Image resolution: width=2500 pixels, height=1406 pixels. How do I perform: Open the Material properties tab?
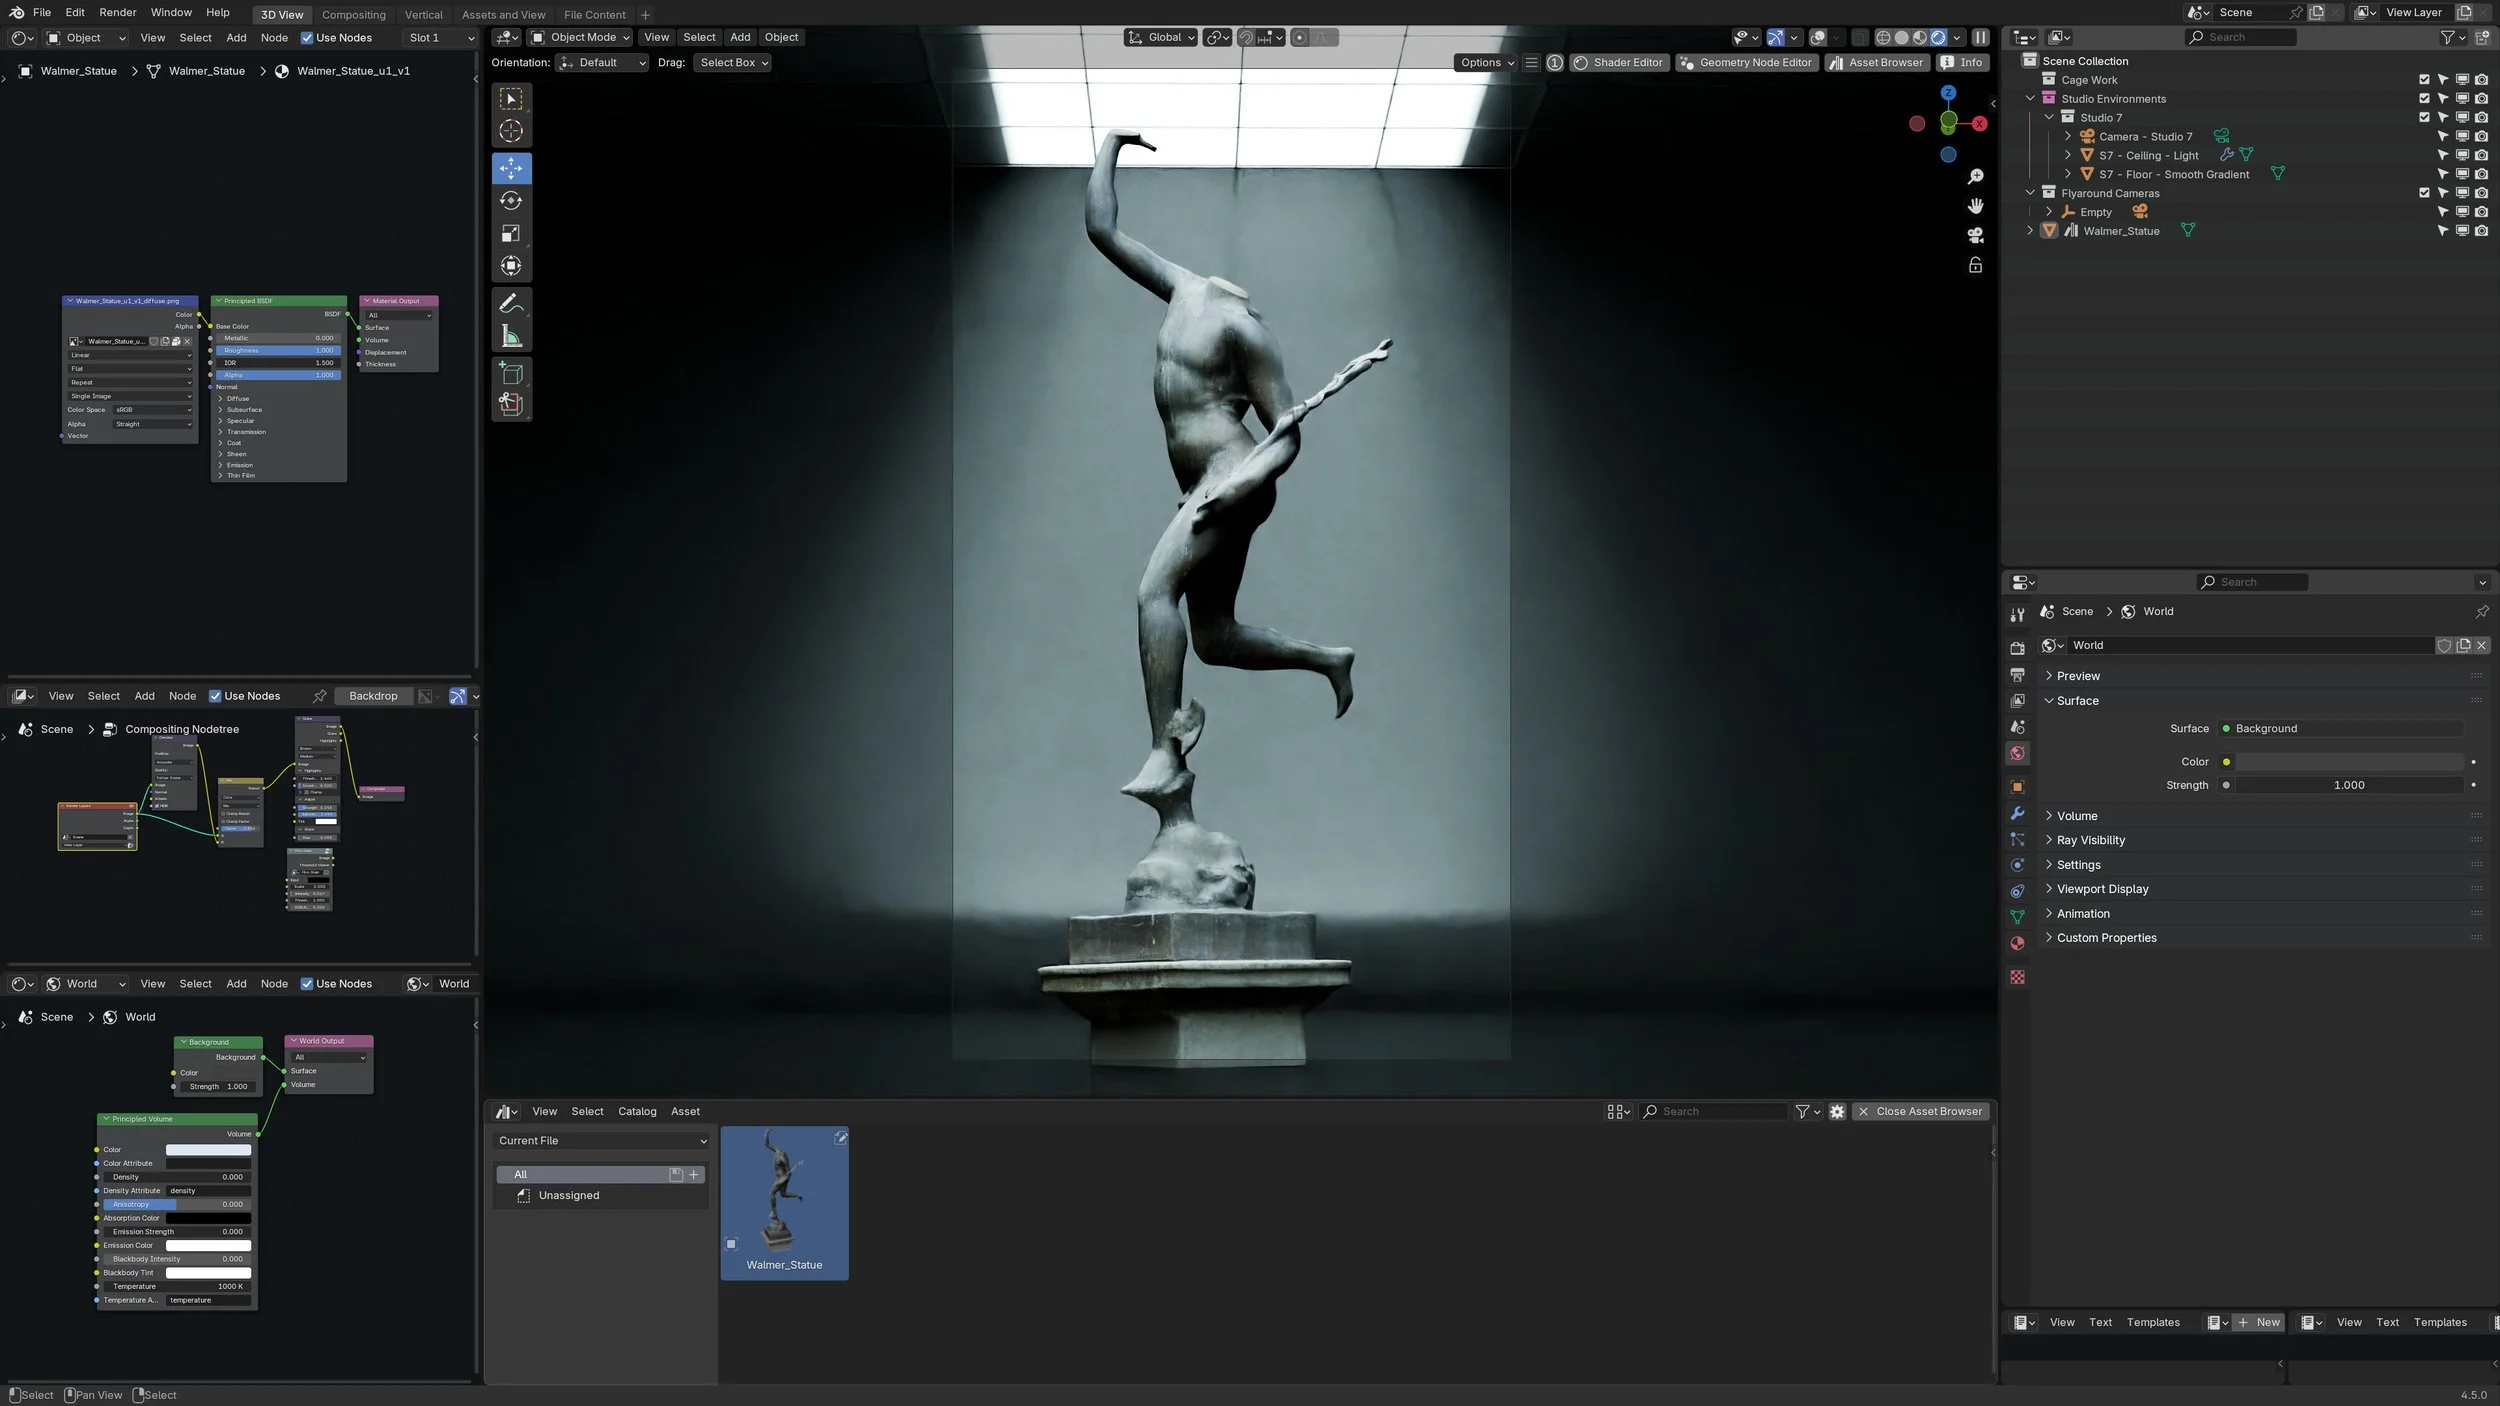point(2017,943)
